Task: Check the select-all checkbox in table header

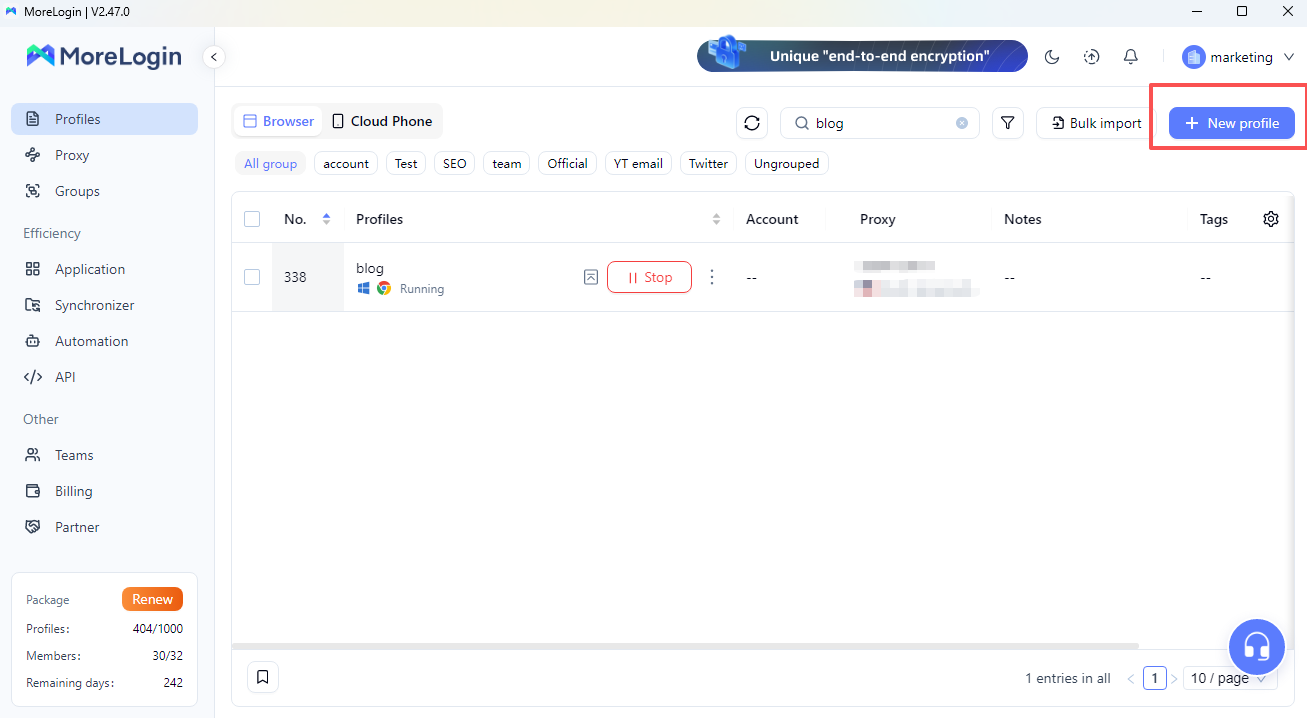Action: pyautogui.click(x=251, y=218)
